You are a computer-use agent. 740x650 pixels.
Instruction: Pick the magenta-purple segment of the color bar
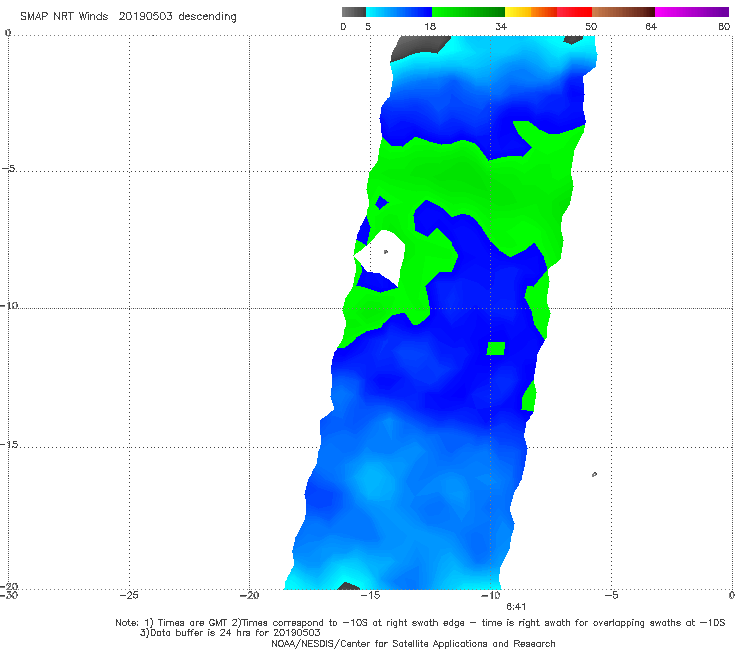coord(692,12)
